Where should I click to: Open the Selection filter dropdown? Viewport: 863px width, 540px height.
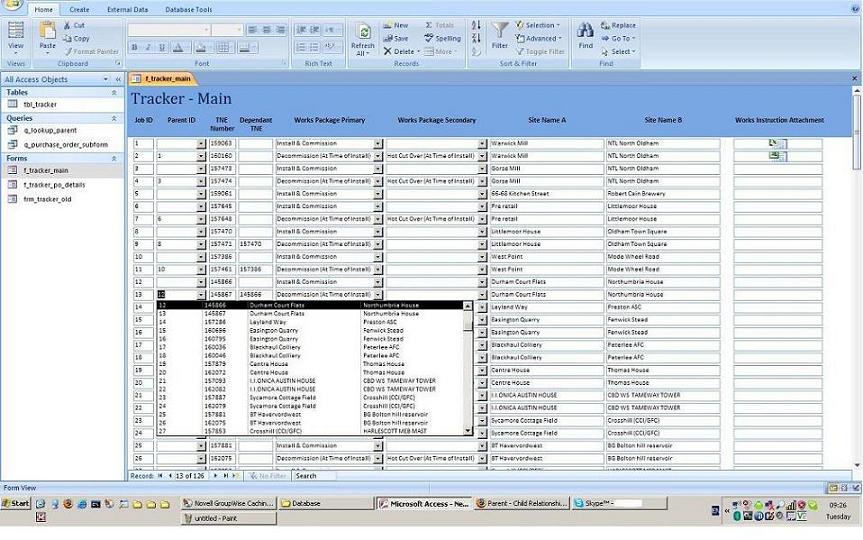538,25
